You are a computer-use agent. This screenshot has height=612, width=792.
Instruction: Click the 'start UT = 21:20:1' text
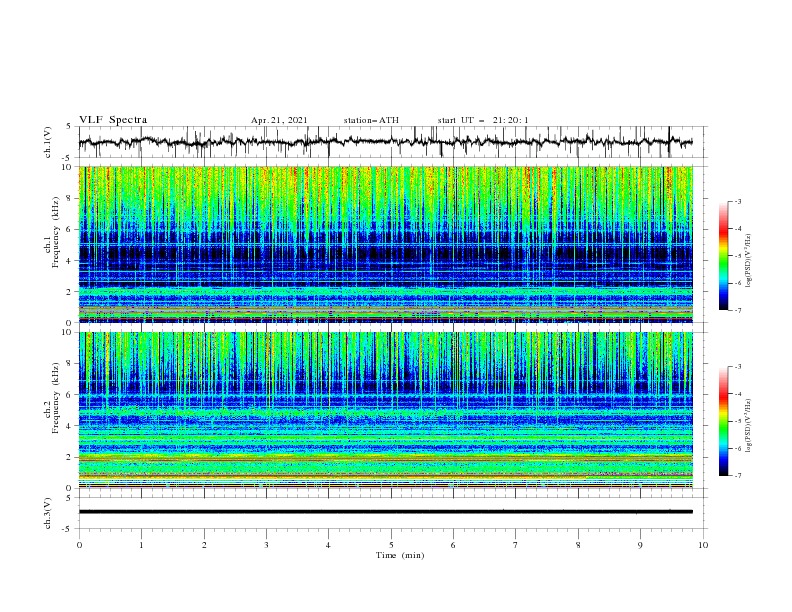click(483, 120)
